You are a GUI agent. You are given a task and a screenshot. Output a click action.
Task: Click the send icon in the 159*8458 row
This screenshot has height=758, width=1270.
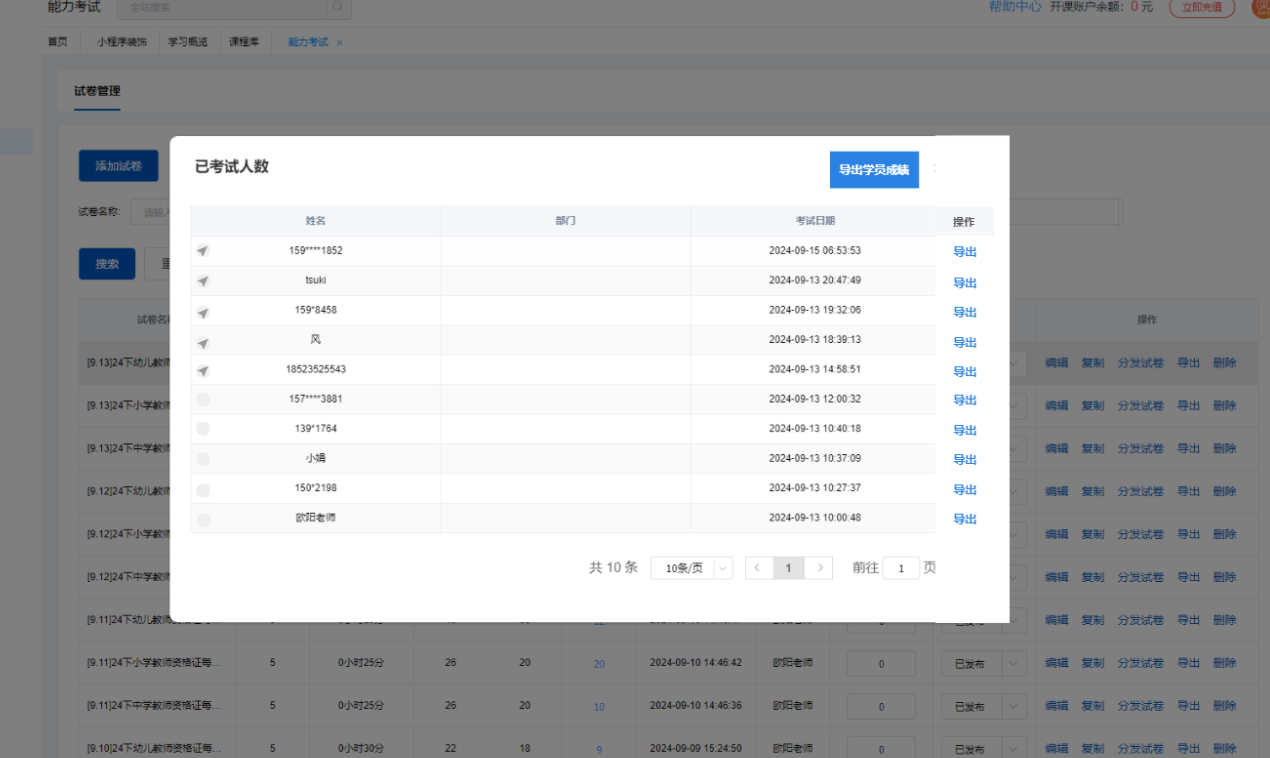(x=203, y=312)
